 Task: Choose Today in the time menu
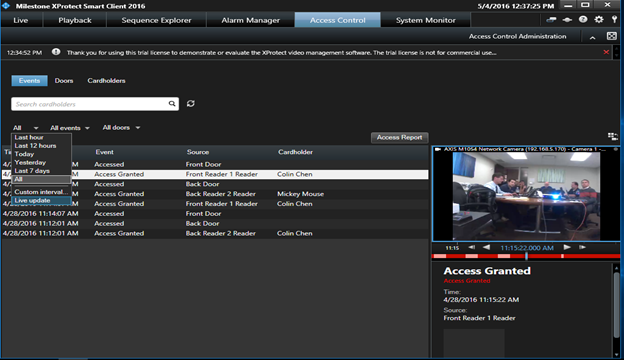click(41, 154)
